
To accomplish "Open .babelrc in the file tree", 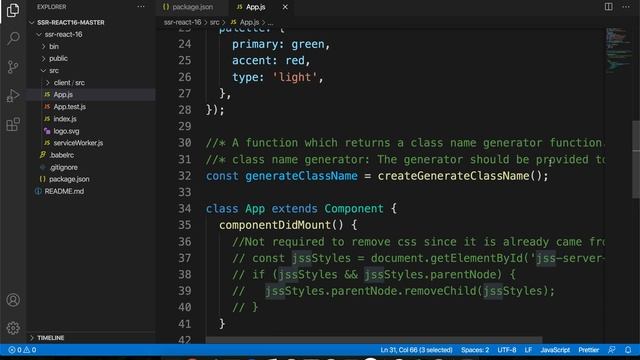I will tap(61, 155).
